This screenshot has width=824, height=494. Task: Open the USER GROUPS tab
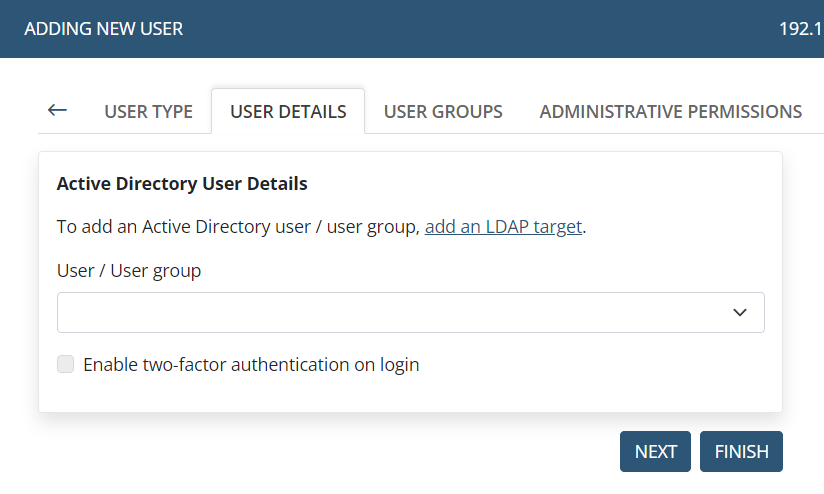443,111
